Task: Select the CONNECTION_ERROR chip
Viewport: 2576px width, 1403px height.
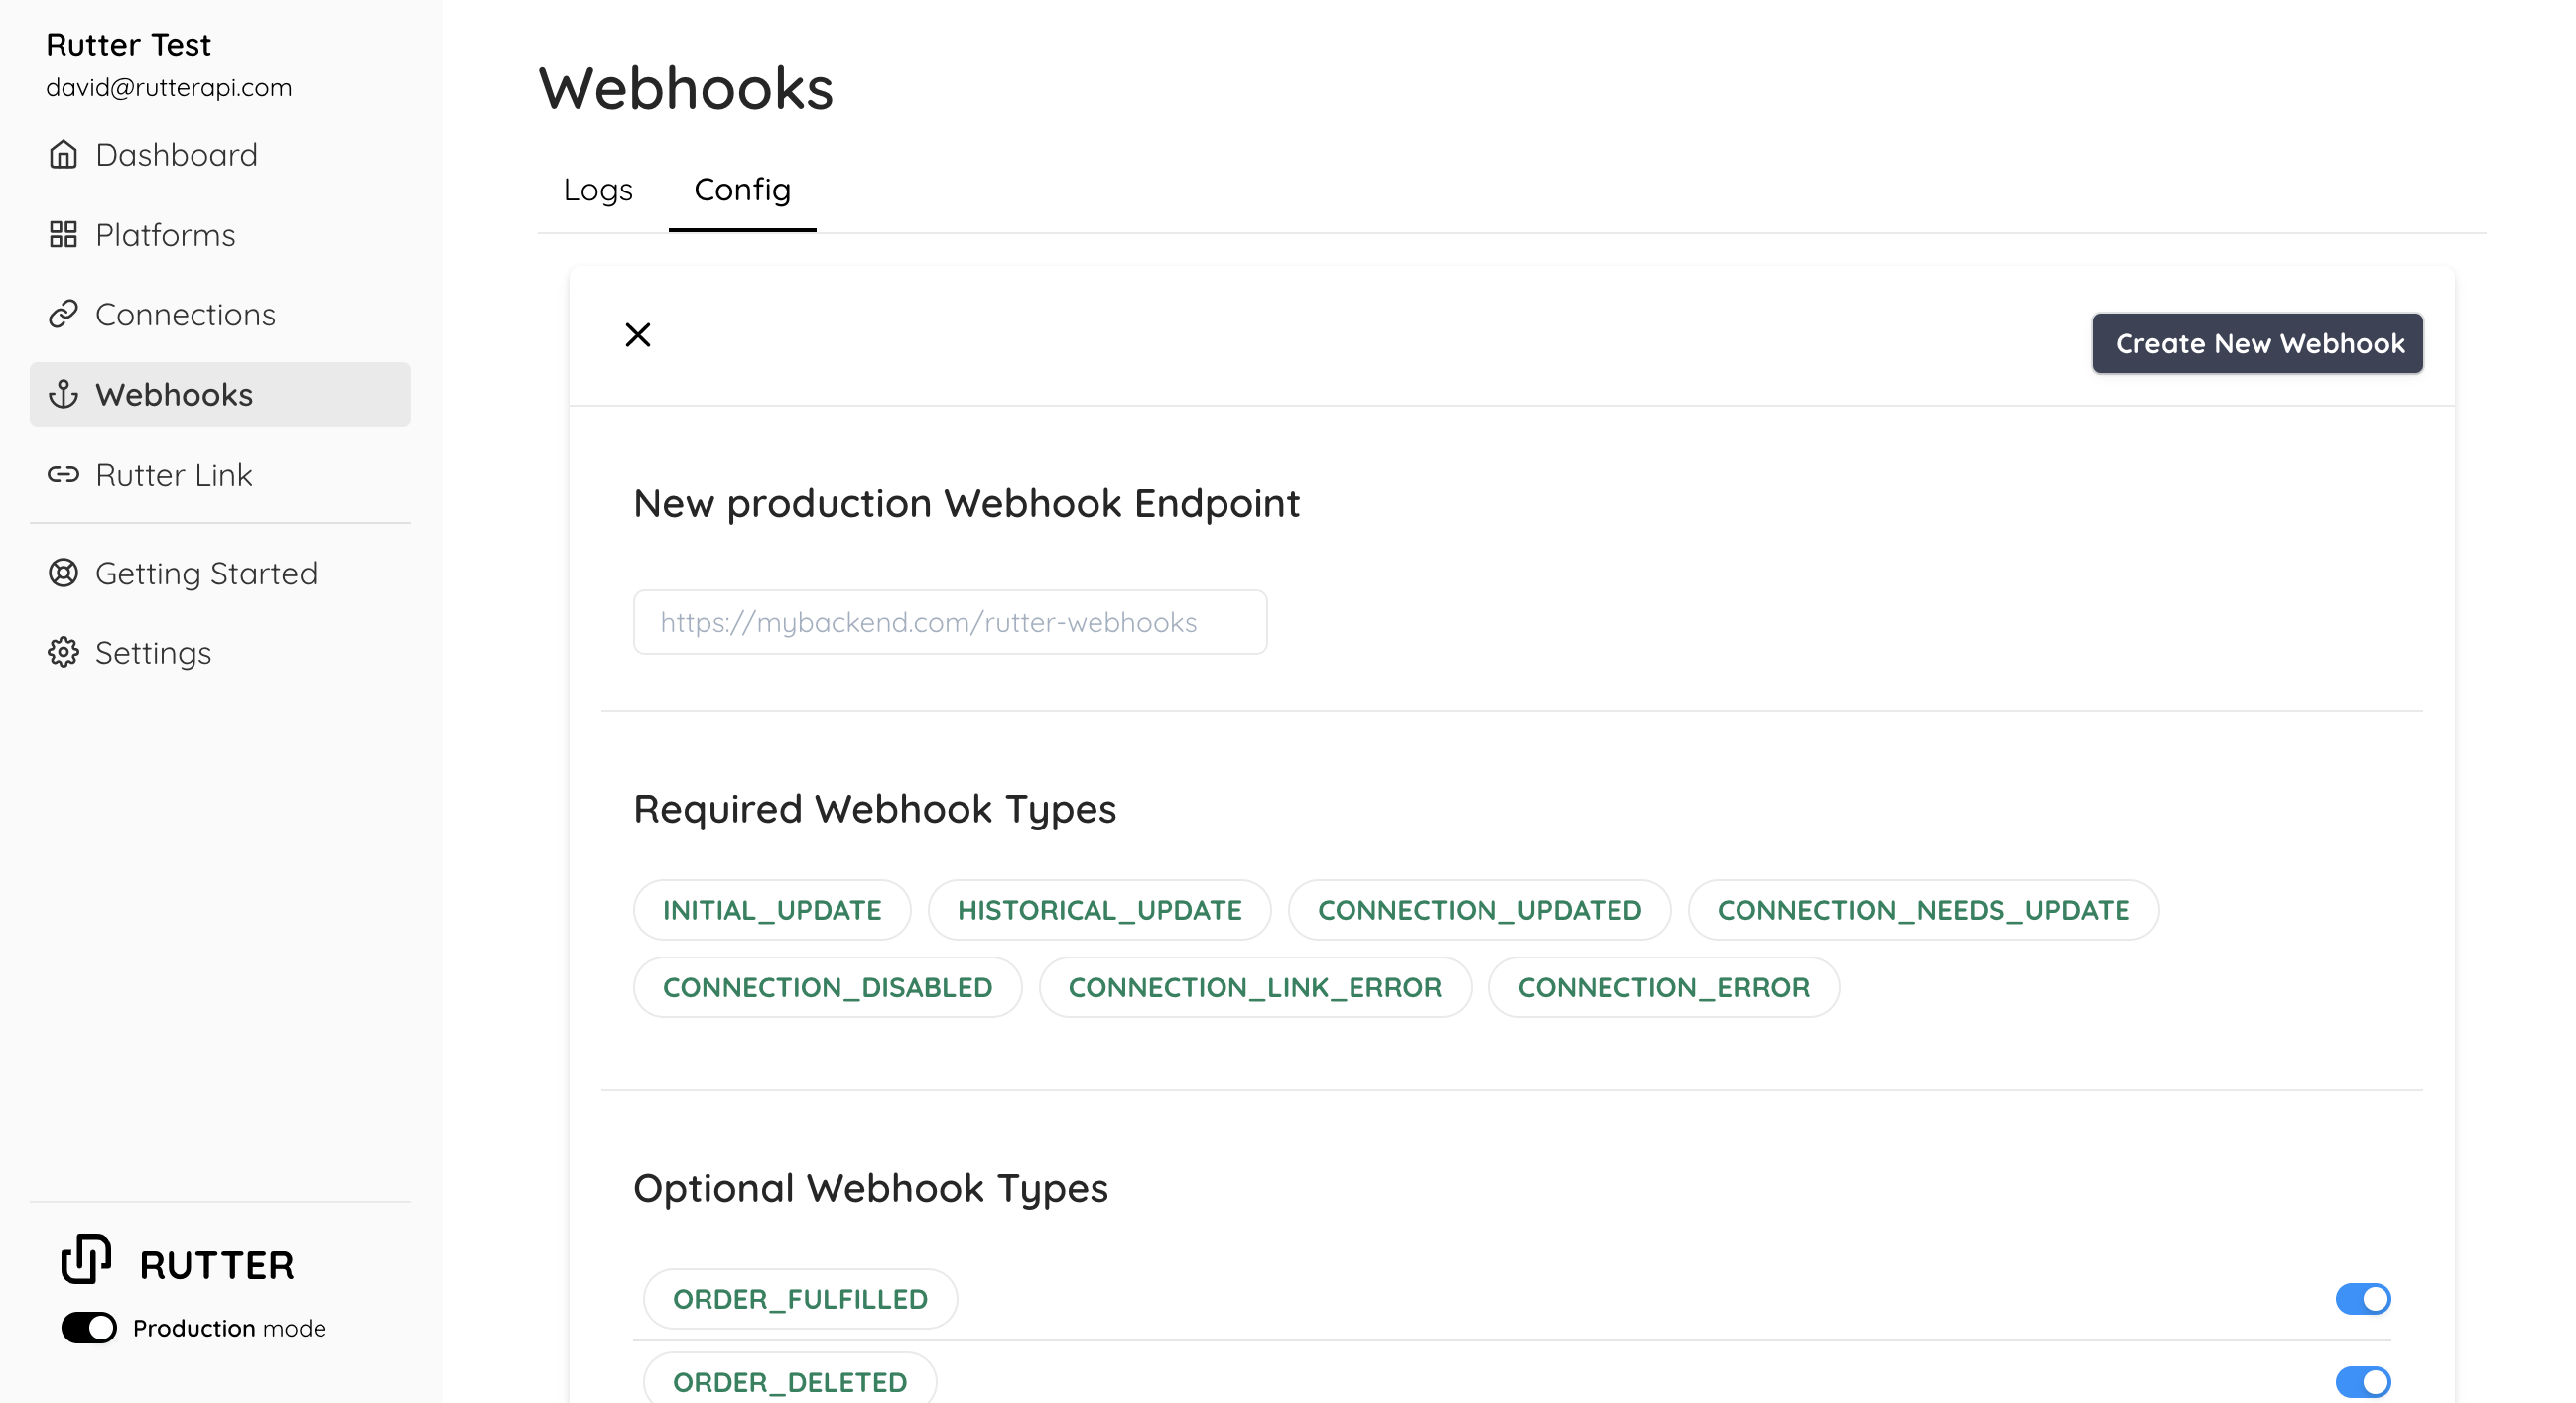Action: tap(1663, 987)
